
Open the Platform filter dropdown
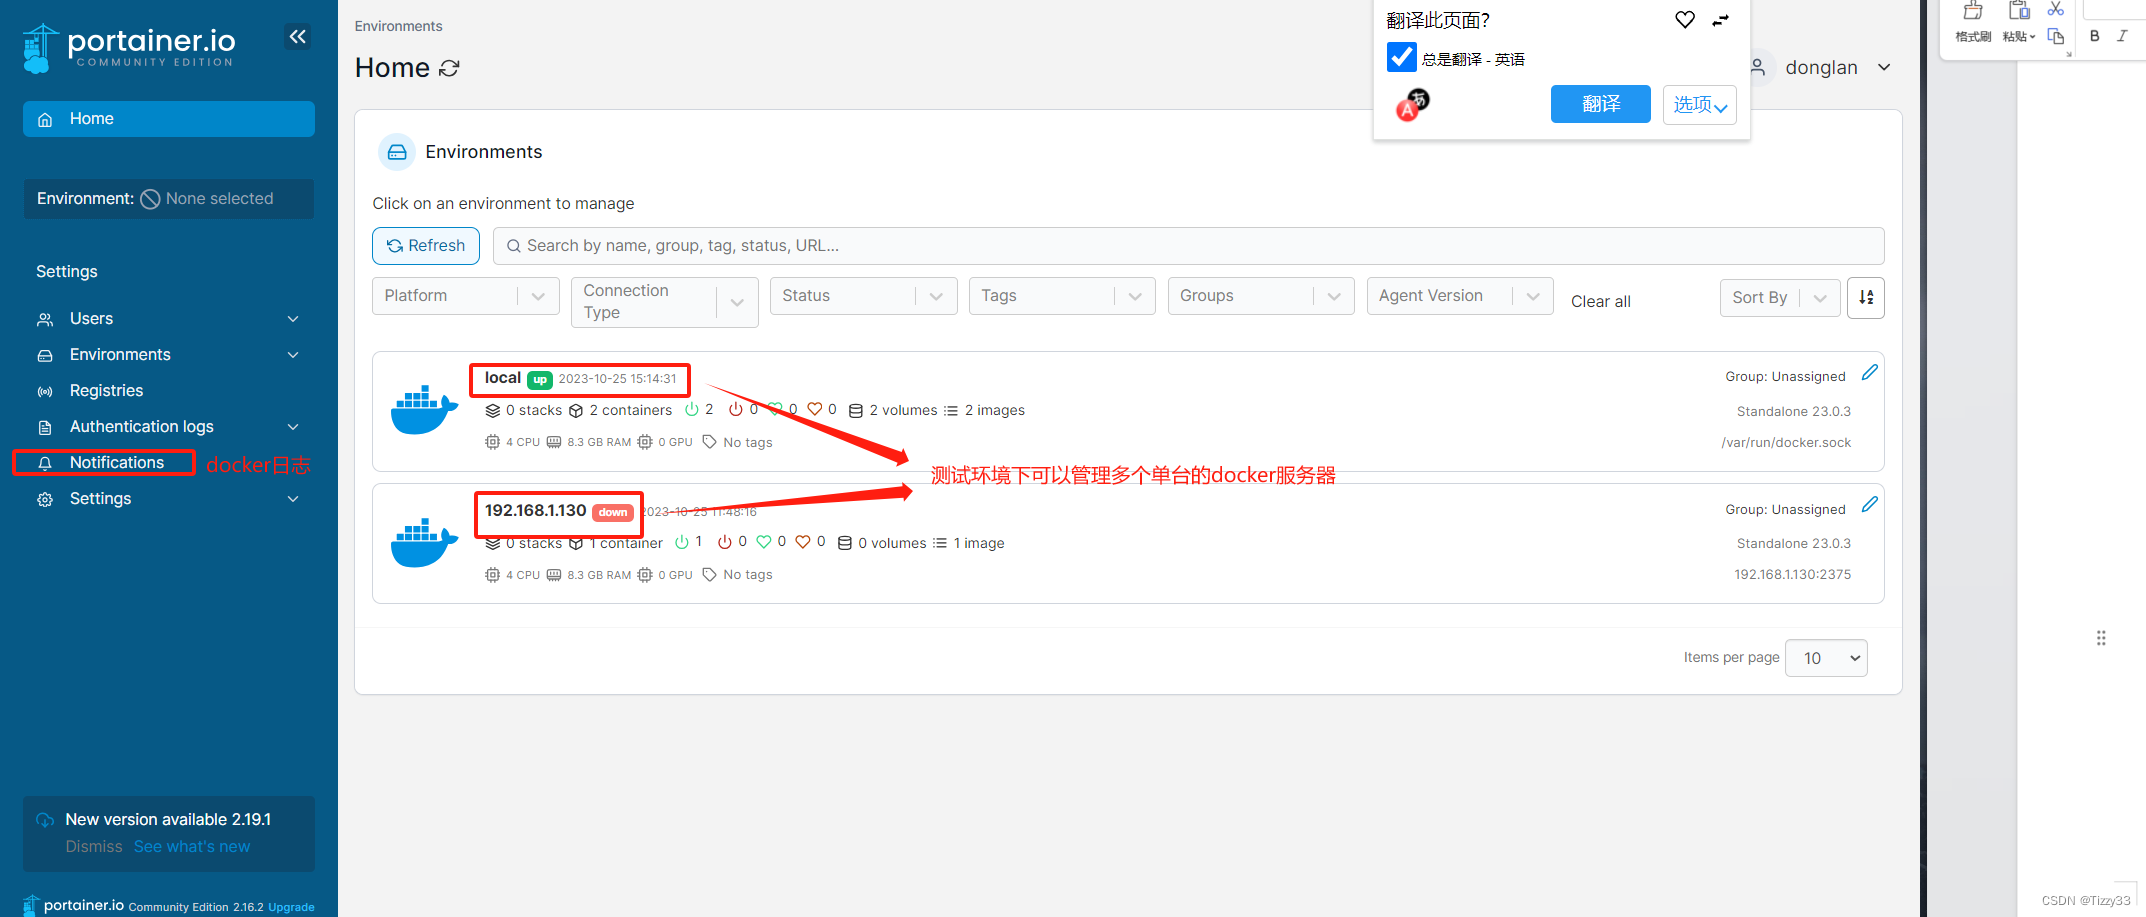point(466,296)
